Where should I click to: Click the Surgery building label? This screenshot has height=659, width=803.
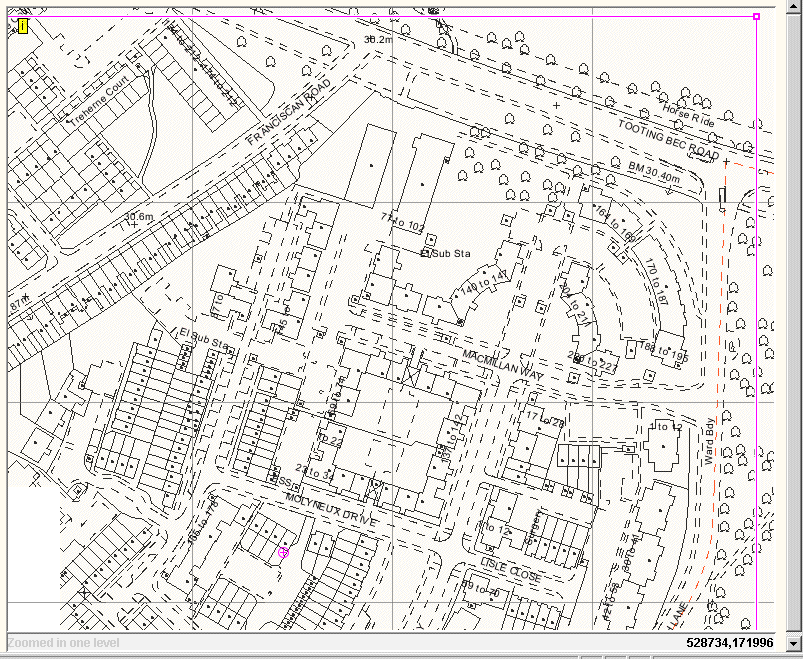pos(532,527)
